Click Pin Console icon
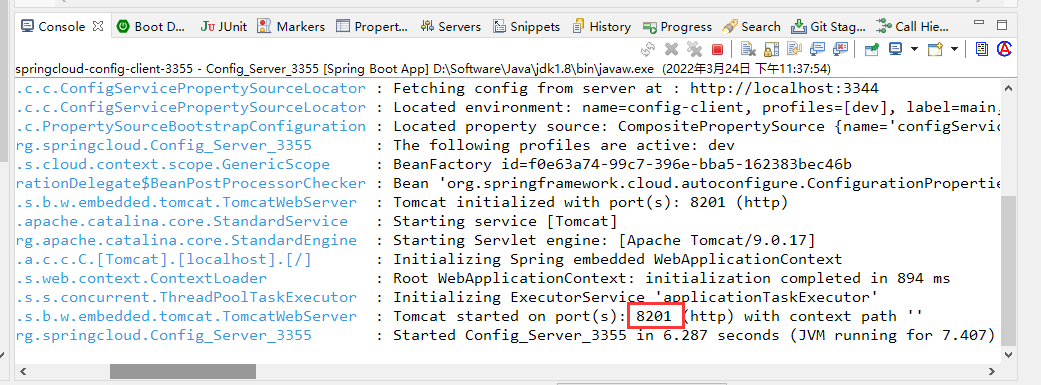The image size is (1041, 385). [x=871, y=49]
